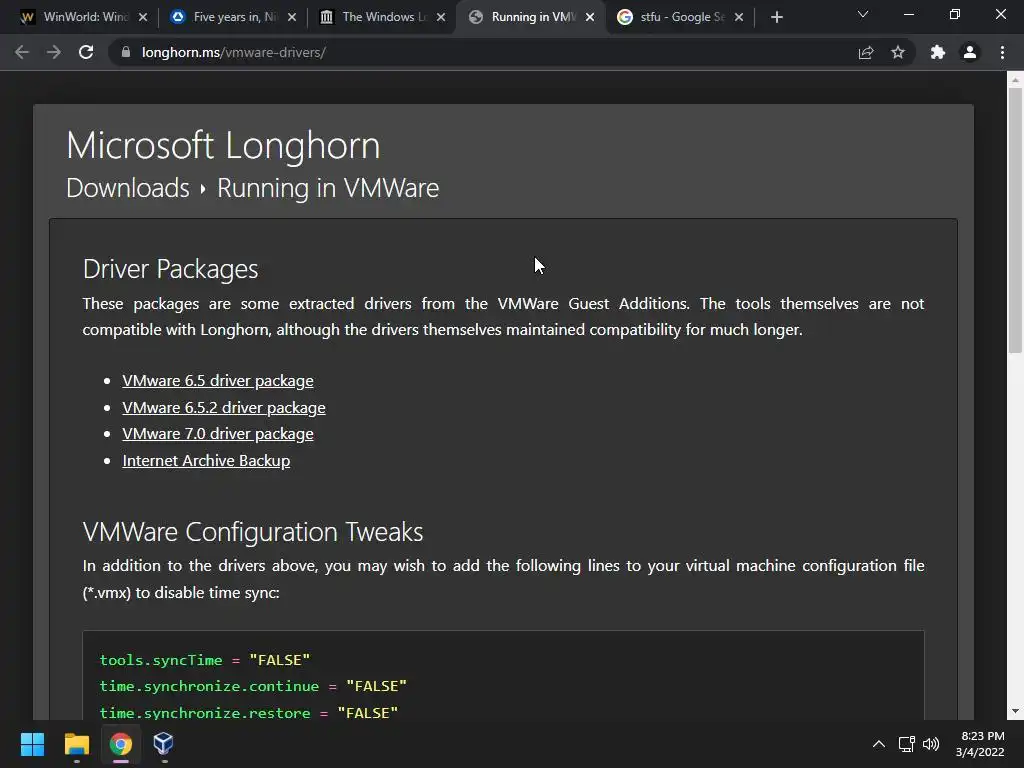
Task: Reload the longhorn.ms page
Action: tap(86, 52)
